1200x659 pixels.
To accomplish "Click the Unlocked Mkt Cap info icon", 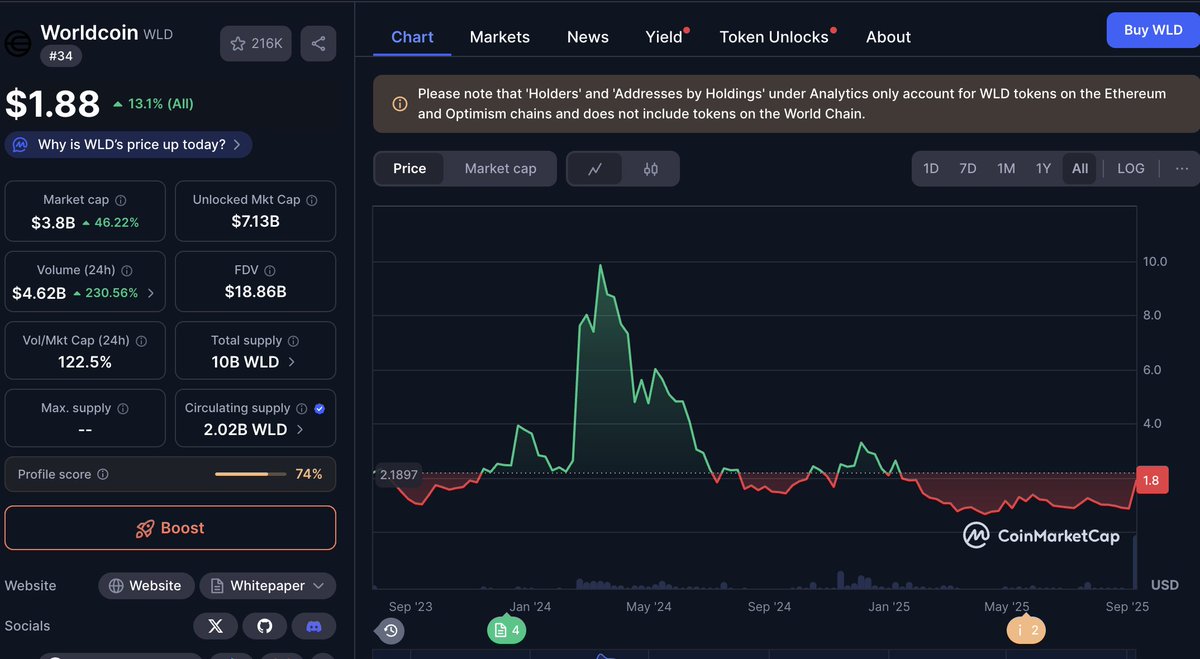I will 312,200.
